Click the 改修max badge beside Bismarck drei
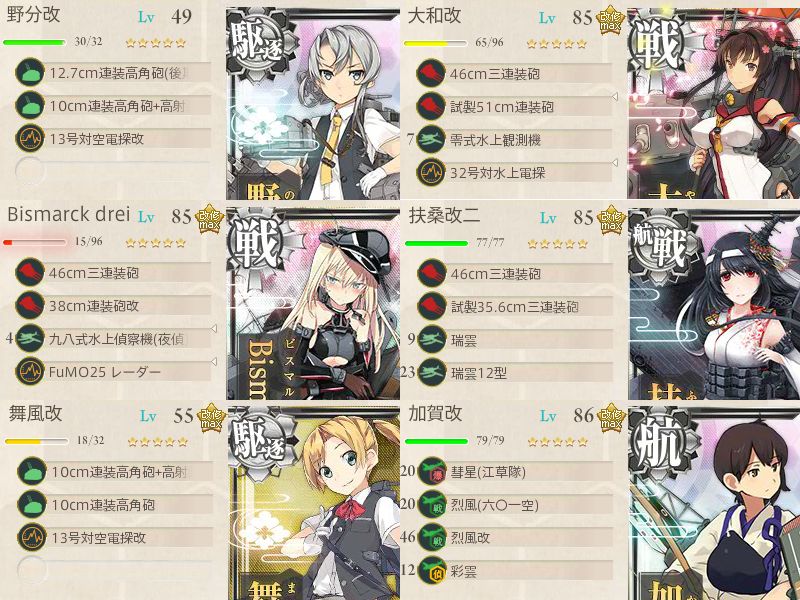This screenshot has width=800, height=600. [209, 220]
